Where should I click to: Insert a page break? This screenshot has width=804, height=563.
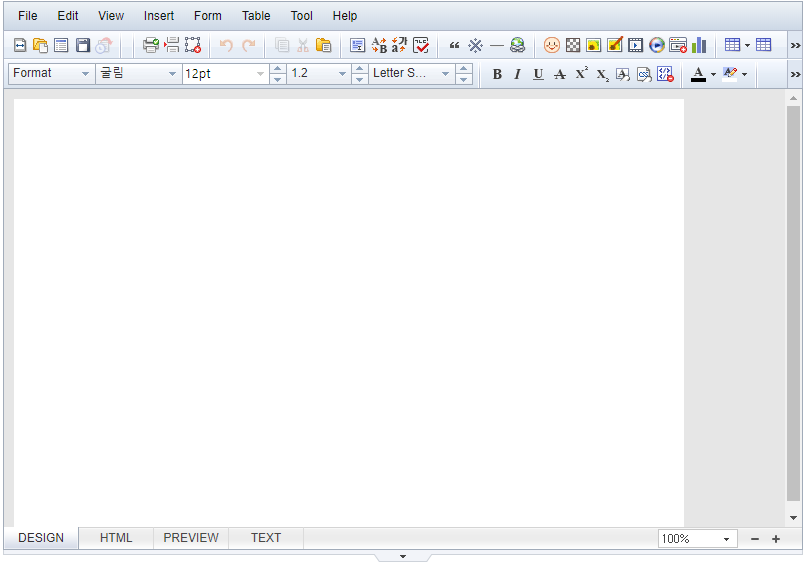(172, 46)
